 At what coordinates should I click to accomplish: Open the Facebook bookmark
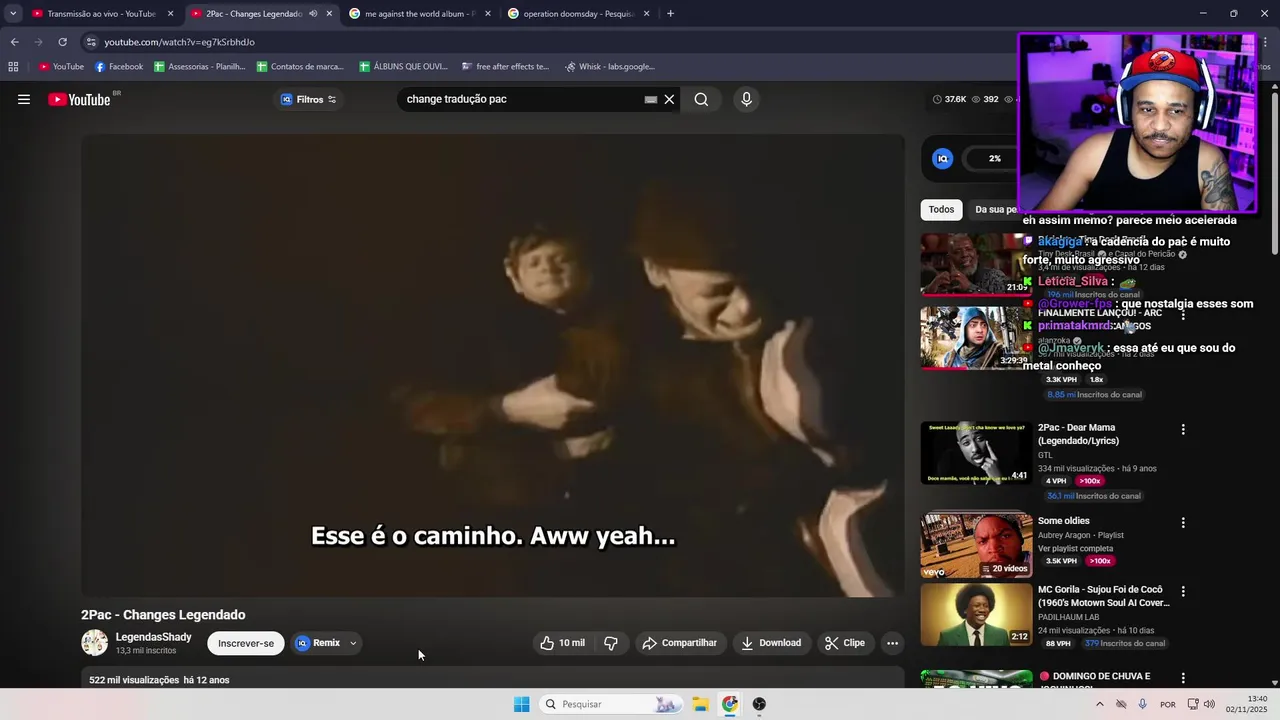119,67
